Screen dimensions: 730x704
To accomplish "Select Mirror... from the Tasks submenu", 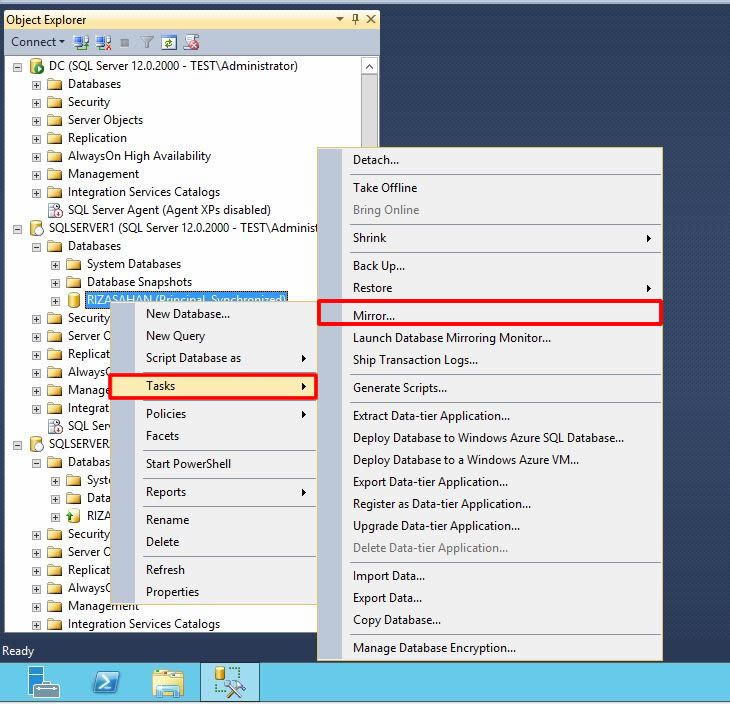I will point(374,315).
